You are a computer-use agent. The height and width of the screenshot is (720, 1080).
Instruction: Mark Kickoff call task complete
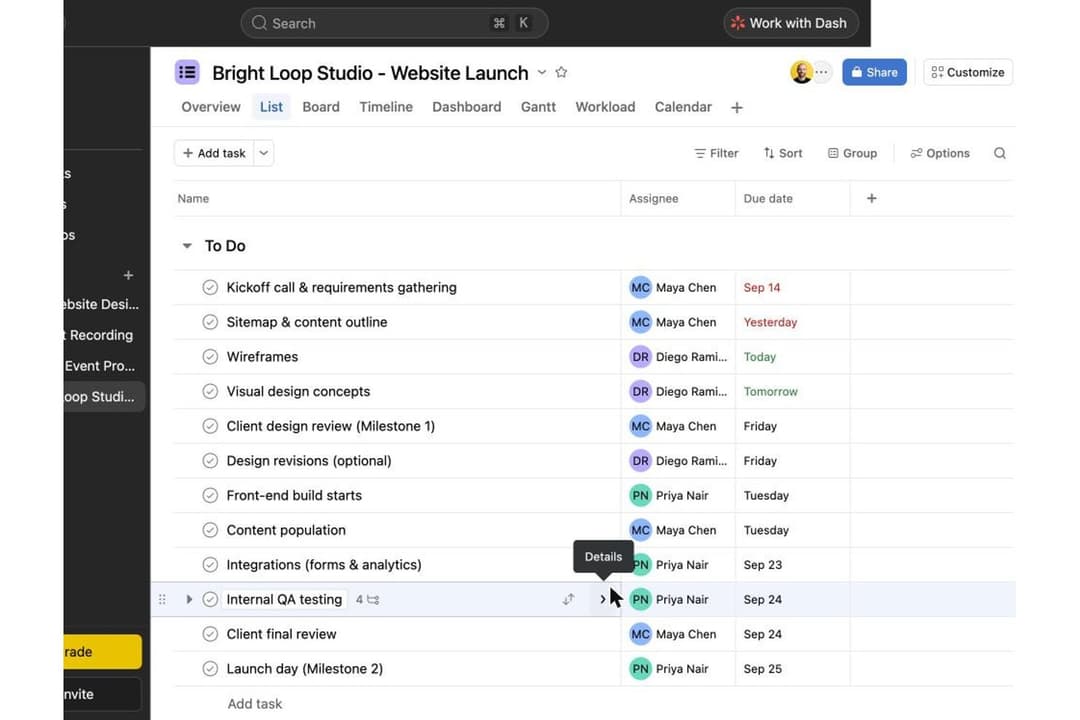point(210,287)
